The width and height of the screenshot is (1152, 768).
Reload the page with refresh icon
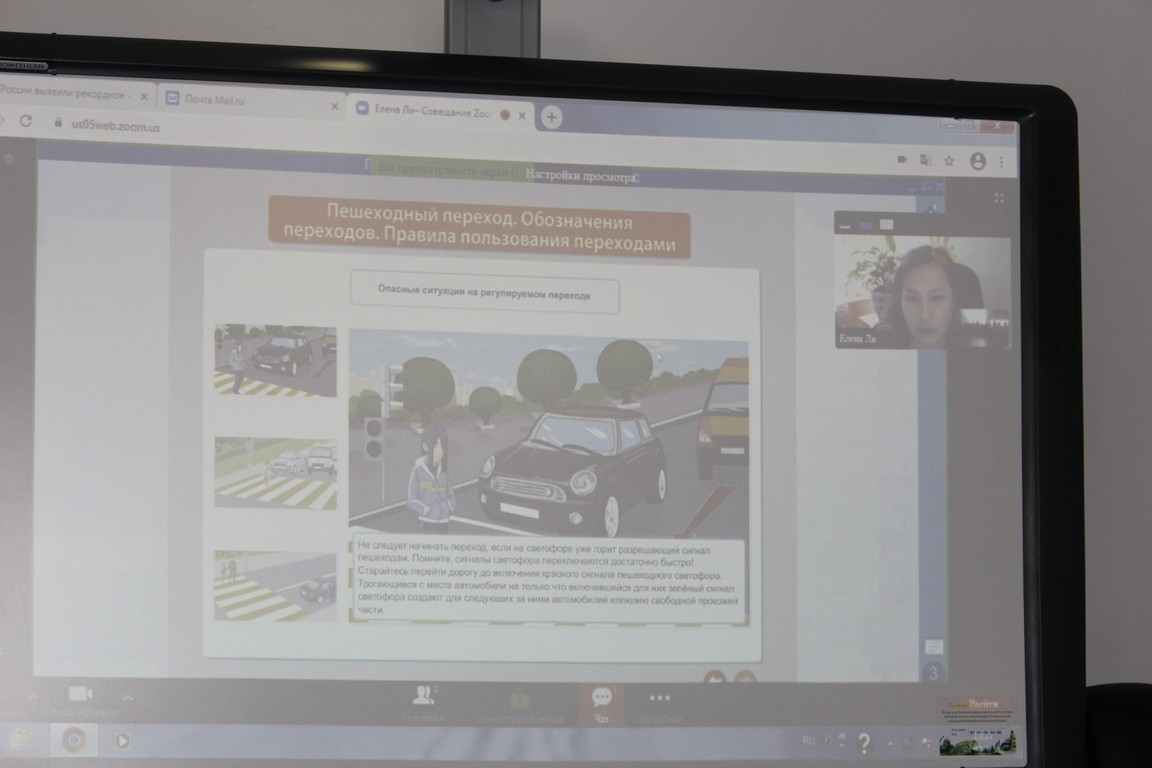tap(26, 121)
